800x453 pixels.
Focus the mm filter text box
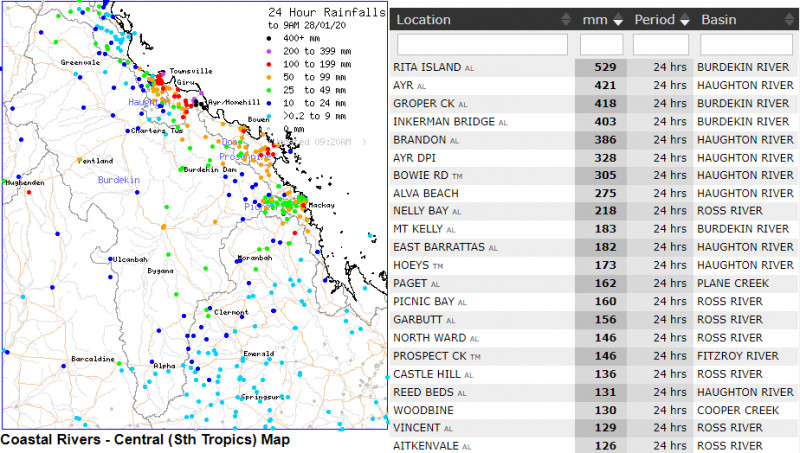click(601, 45)
